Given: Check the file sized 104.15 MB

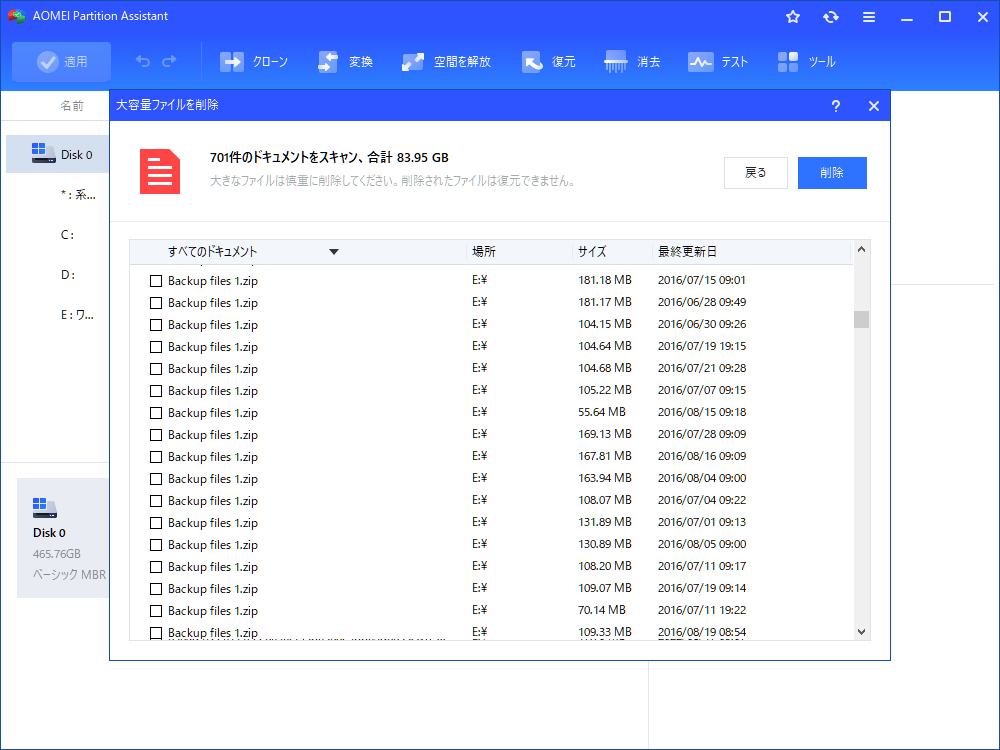Looking at the screenshot, I should coord(156,325).
